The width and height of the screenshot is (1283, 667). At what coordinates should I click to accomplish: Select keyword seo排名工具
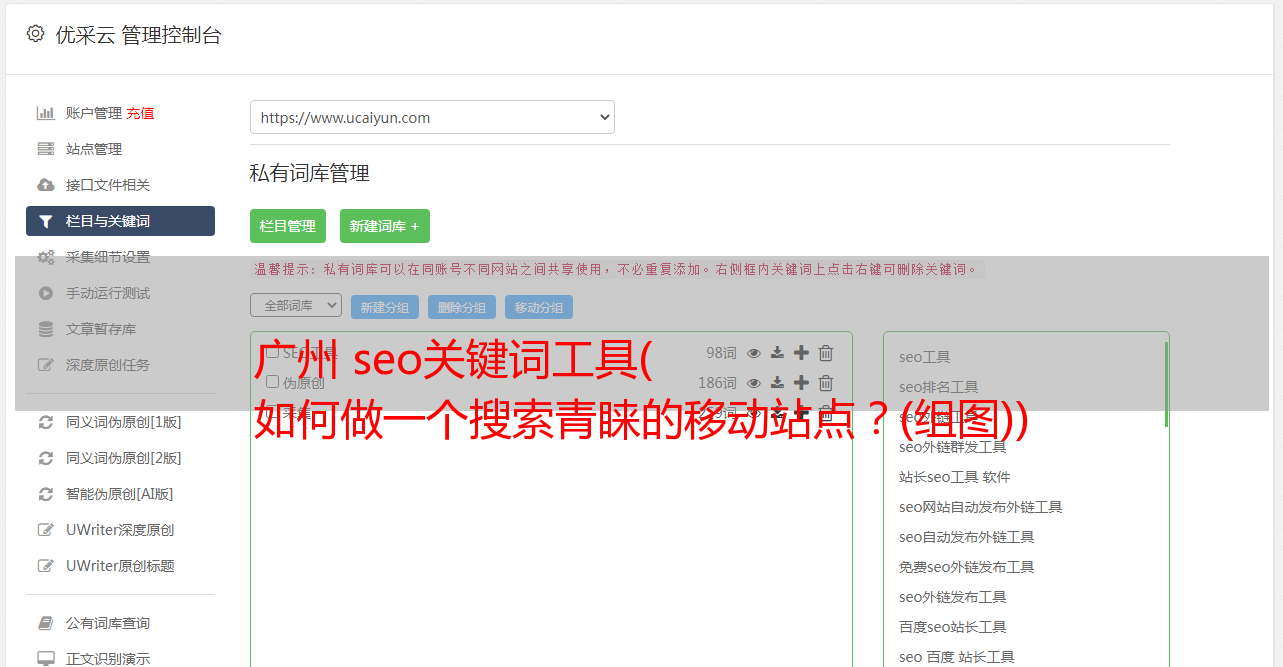click(x=939, y=387)
